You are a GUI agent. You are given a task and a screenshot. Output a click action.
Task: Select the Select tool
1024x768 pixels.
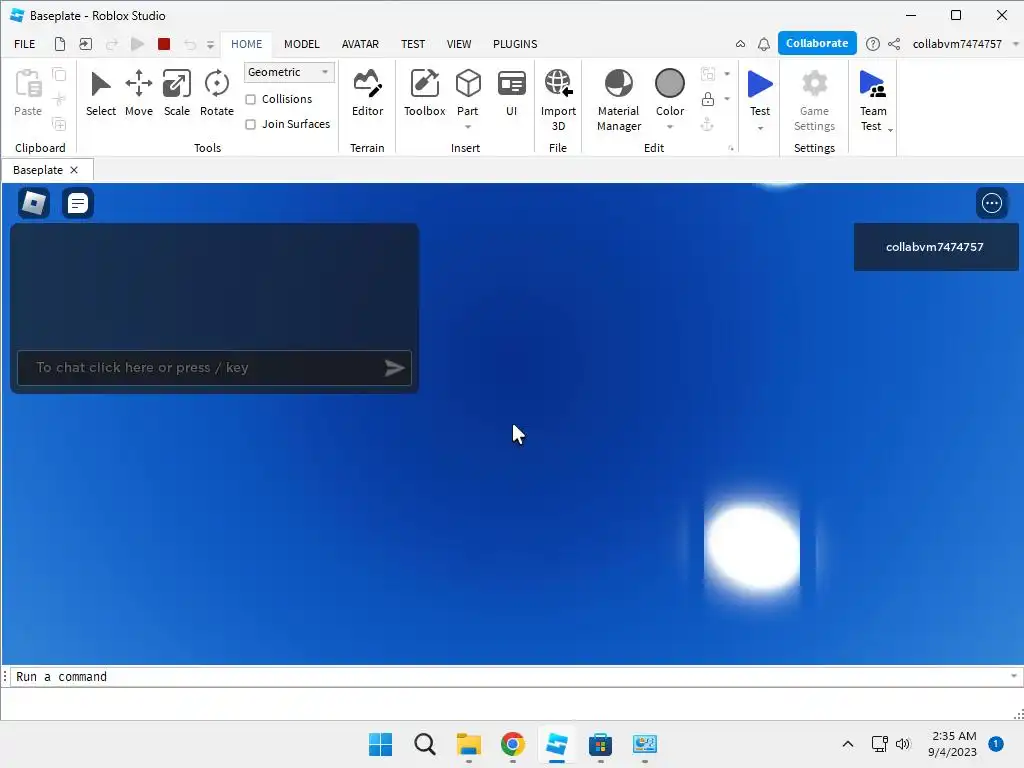101,93
